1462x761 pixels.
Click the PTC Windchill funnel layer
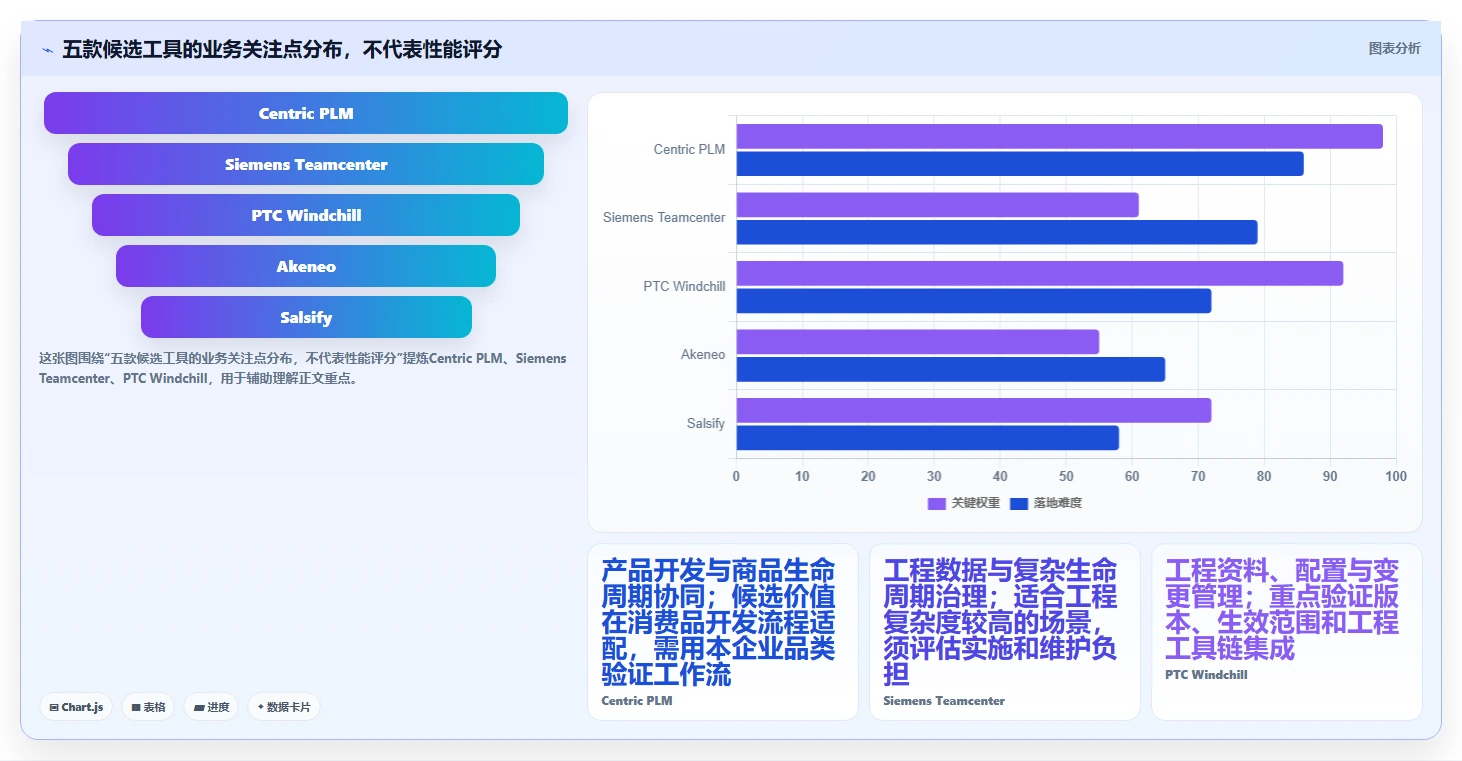[x=306, y=215]
